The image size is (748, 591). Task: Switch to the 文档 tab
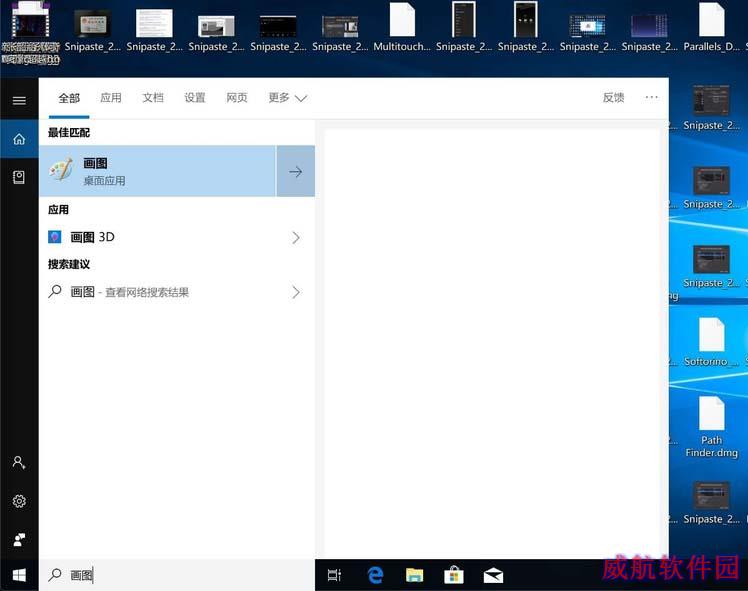152,98
